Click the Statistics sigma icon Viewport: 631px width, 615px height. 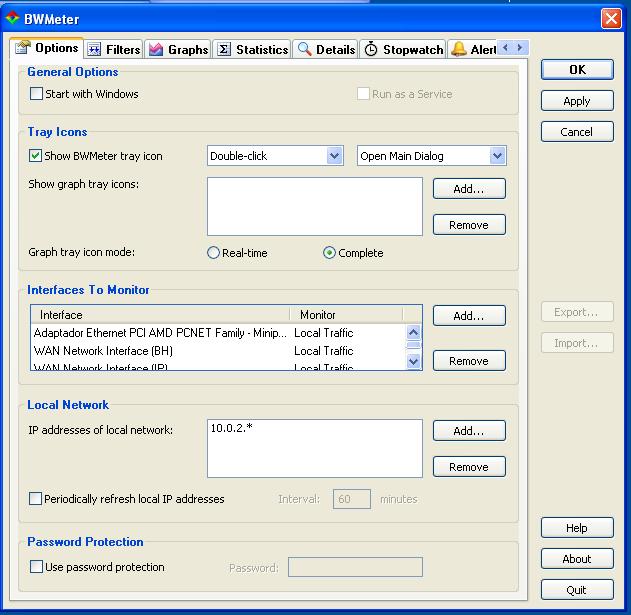224,50
